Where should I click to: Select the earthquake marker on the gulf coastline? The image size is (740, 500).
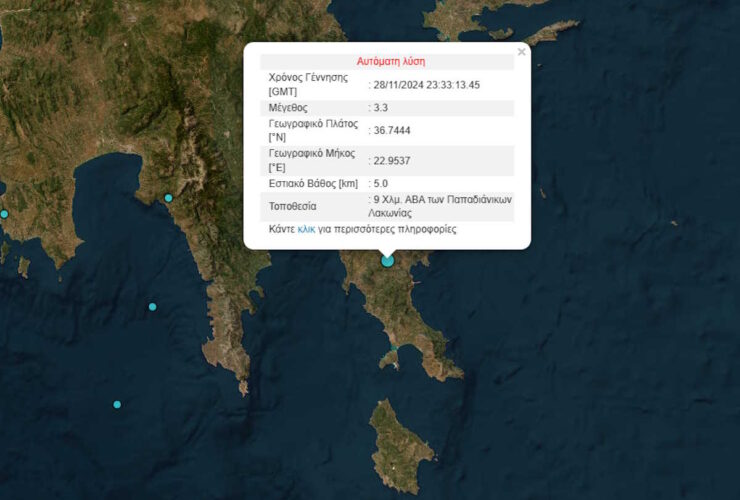(x=169, y=198)
